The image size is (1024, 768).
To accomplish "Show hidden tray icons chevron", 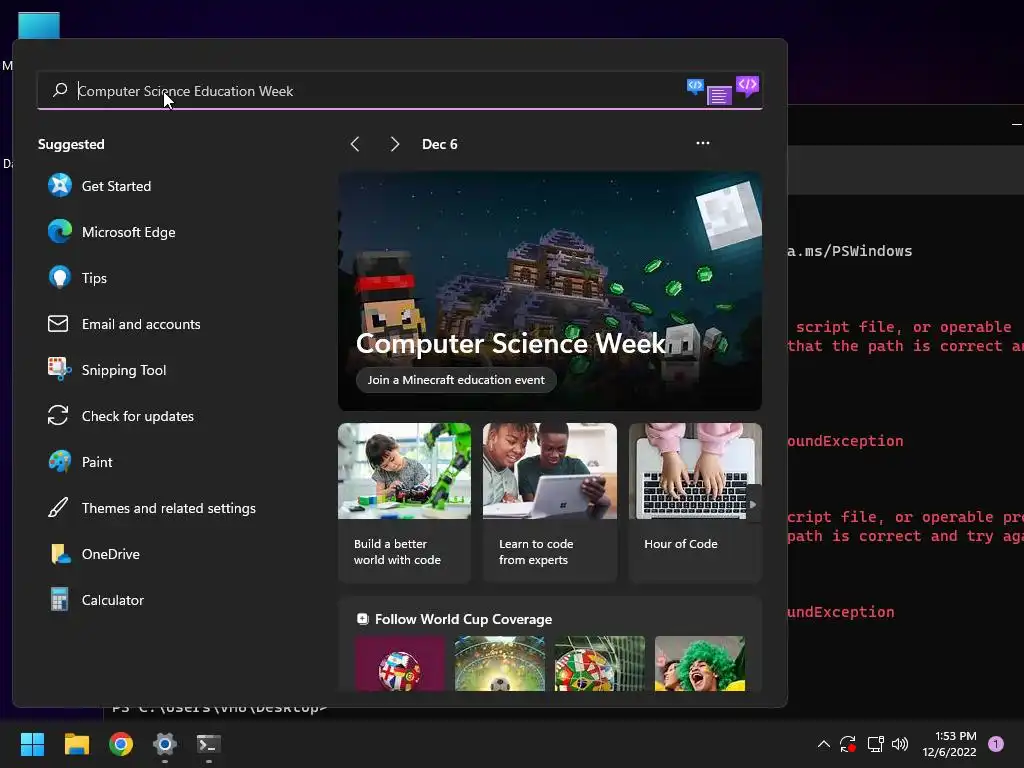I will point(824,744).
